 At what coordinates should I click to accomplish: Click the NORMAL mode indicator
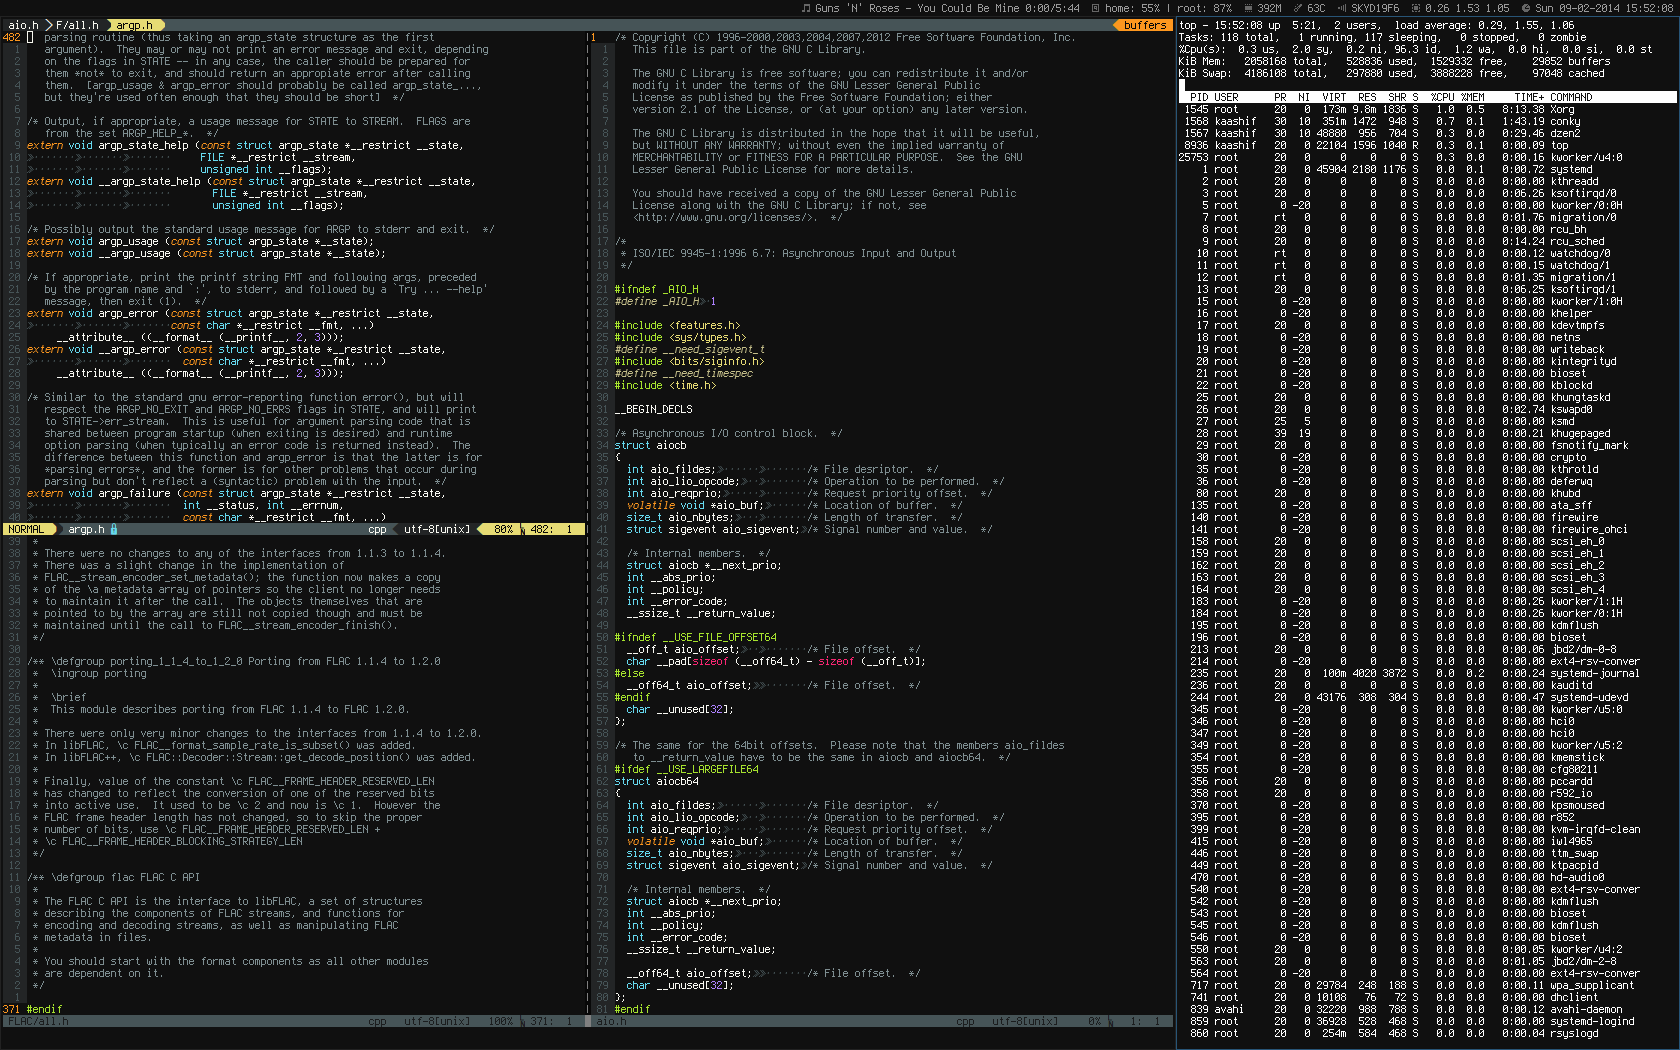[x=27, y=530]
